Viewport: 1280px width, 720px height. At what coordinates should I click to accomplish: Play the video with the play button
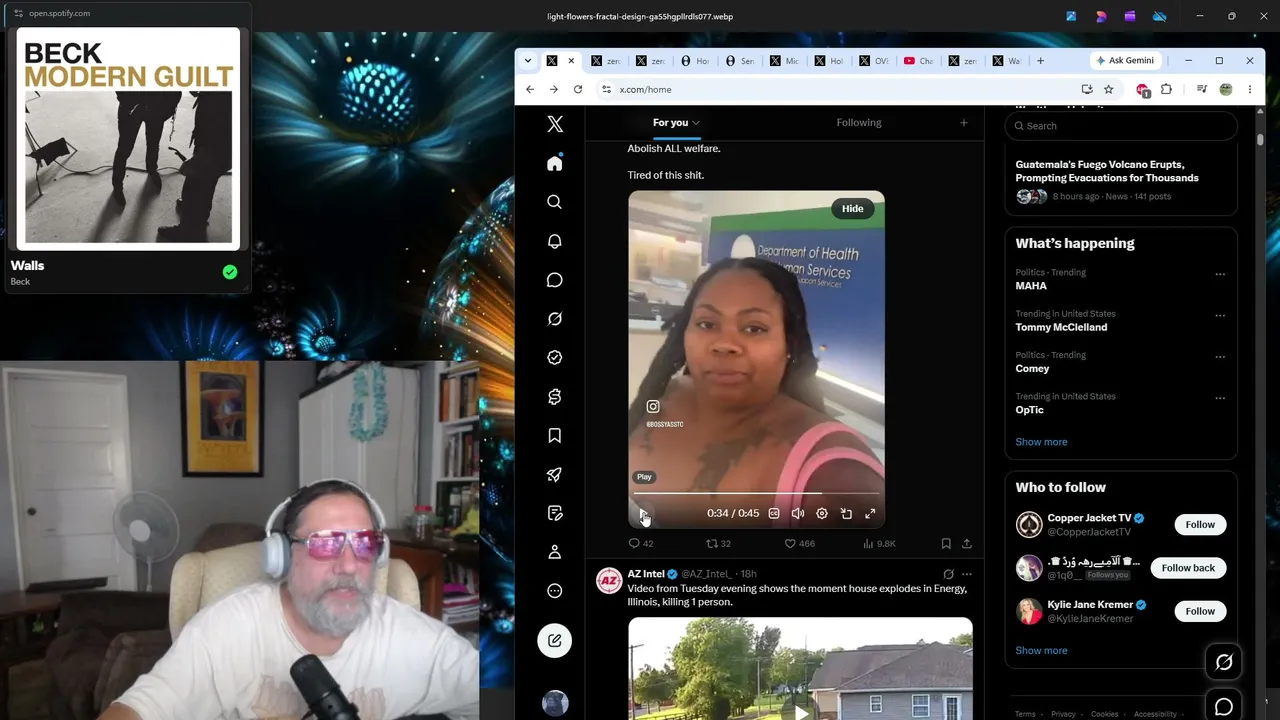coord(644,513)
